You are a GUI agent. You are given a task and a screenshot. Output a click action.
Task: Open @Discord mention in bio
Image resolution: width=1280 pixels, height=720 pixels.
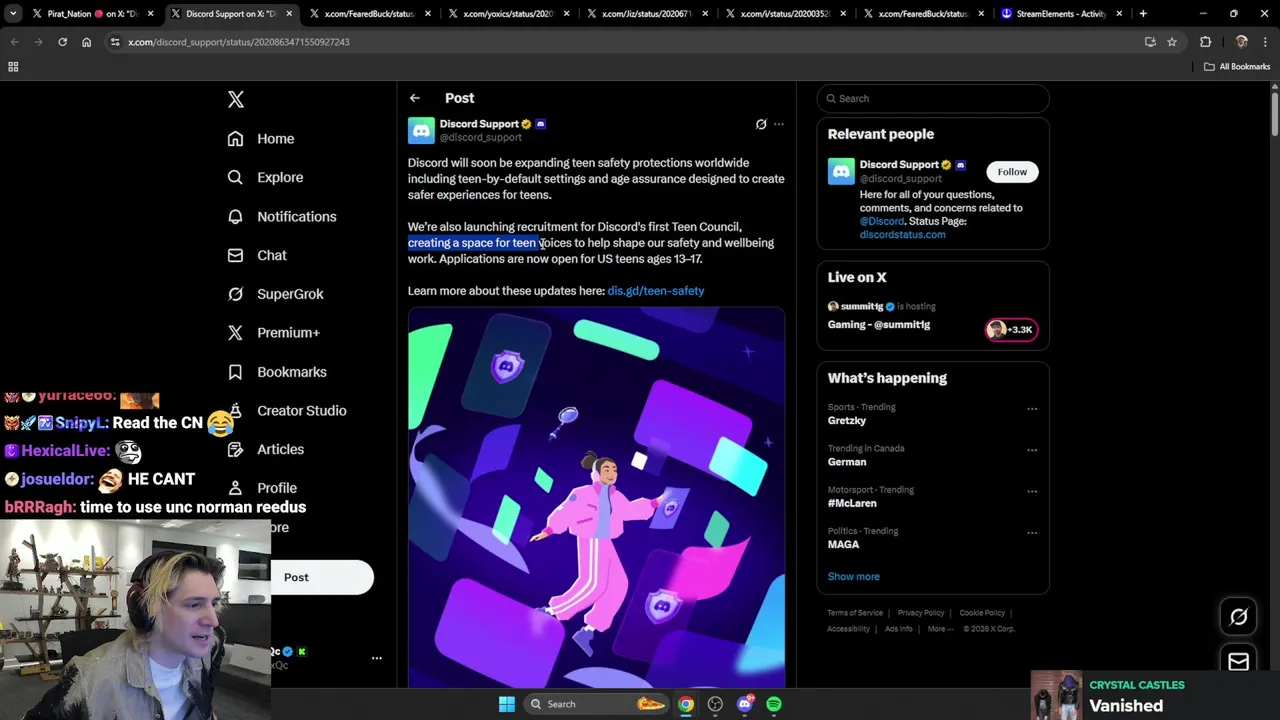click(x=882, y=221)
